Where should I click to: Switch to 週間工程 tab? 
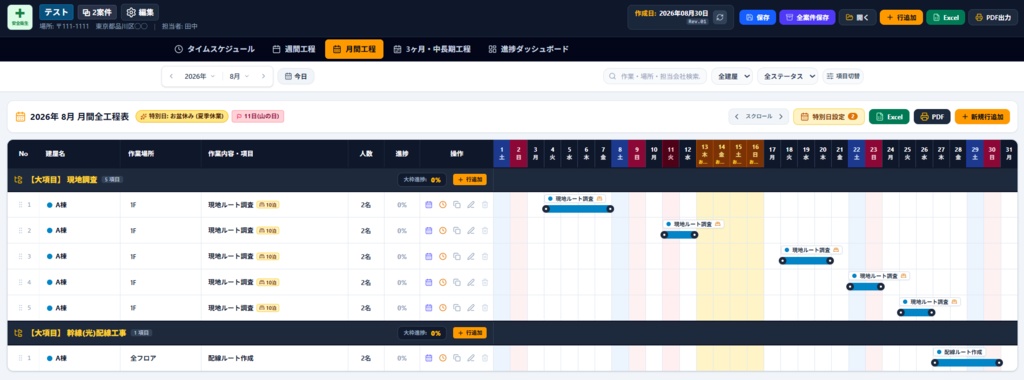click(x=294, y=49)
